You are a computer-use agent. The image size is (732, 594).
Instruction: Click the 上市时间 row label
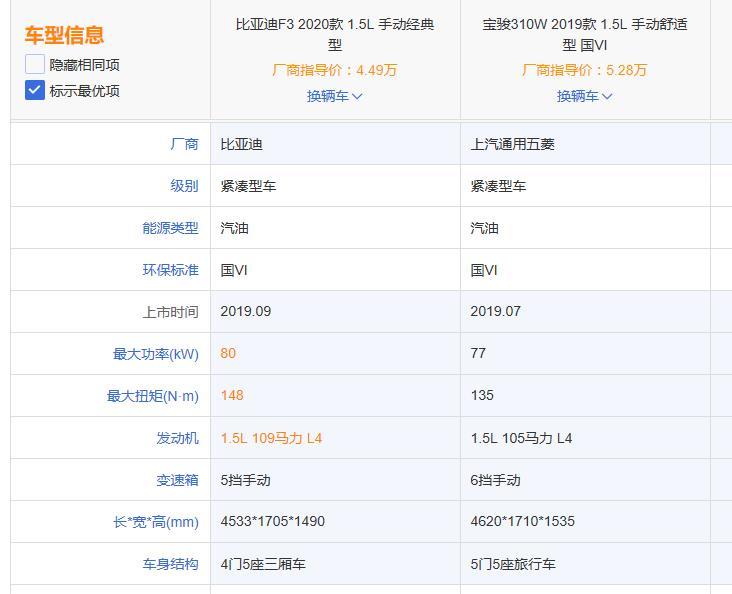pyautogui.click(x=170, y=312)
